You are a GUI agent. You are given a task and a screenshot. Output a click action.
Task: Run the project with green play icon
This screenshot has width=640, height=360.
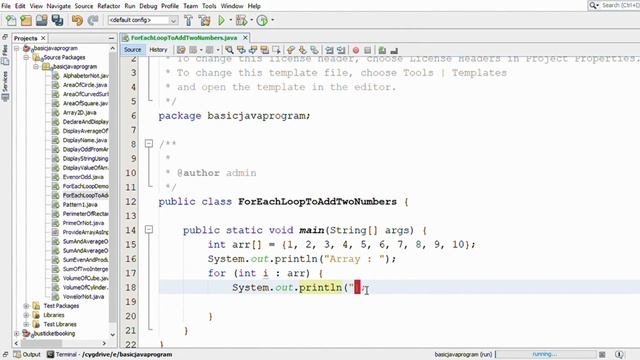click(221, 20)
